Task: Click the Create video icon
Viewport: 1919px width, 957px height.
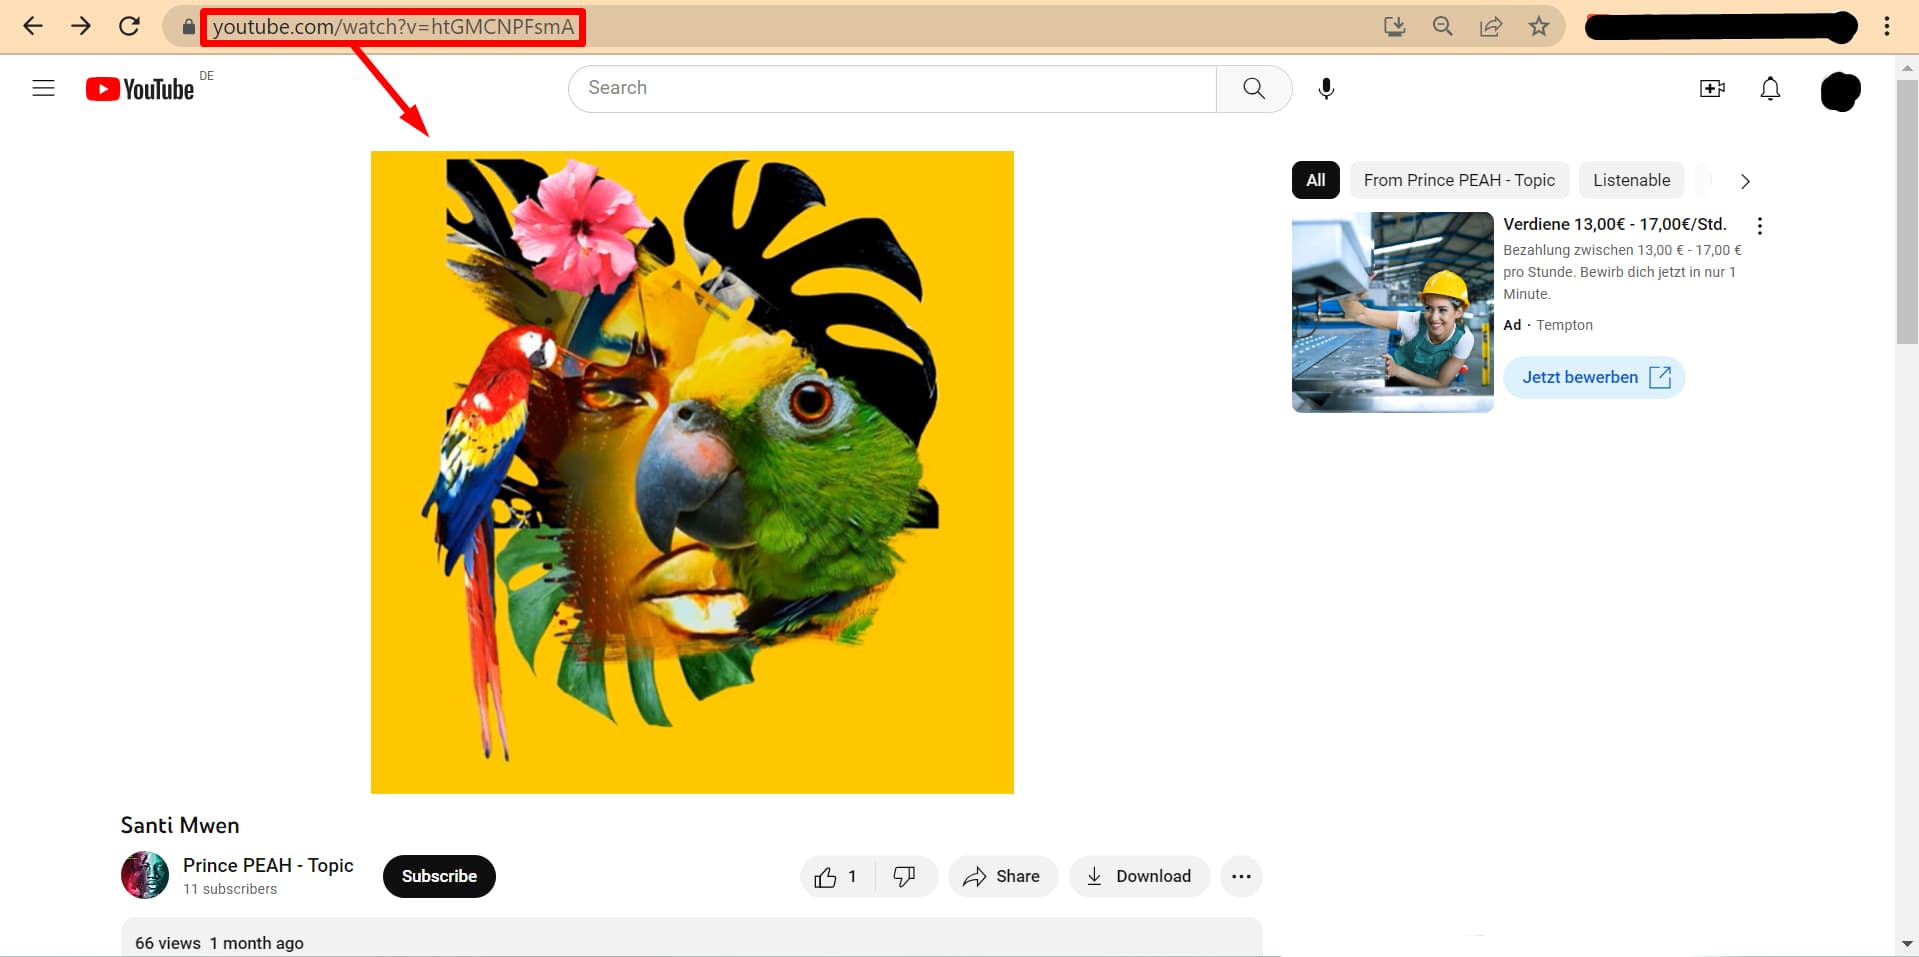Action: coord(1712,89)
